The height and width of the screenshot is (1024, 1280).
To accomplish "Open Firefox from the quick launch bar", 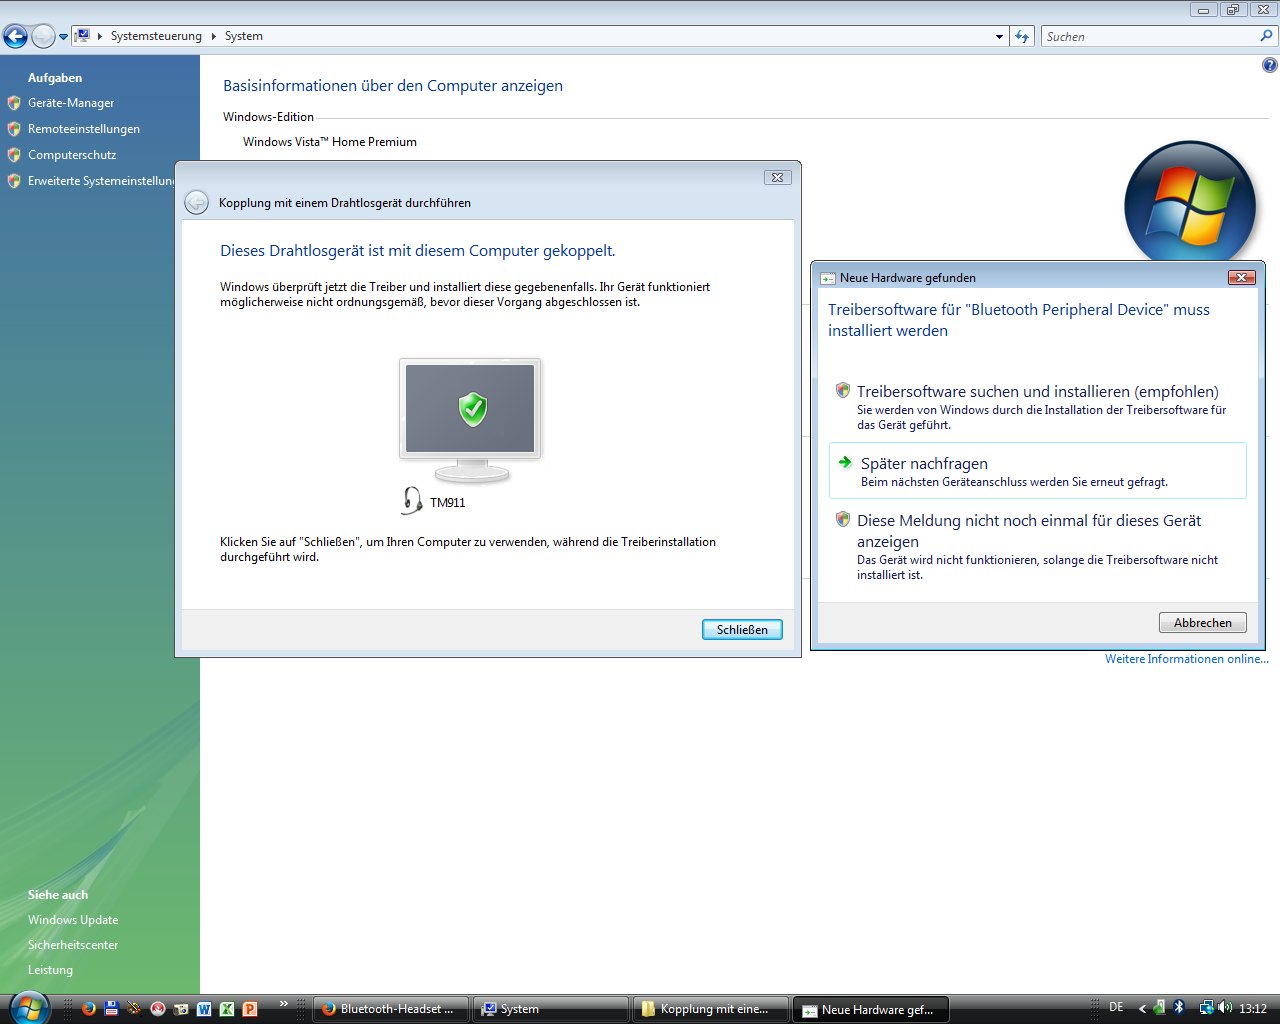I will pos(88,1009).
